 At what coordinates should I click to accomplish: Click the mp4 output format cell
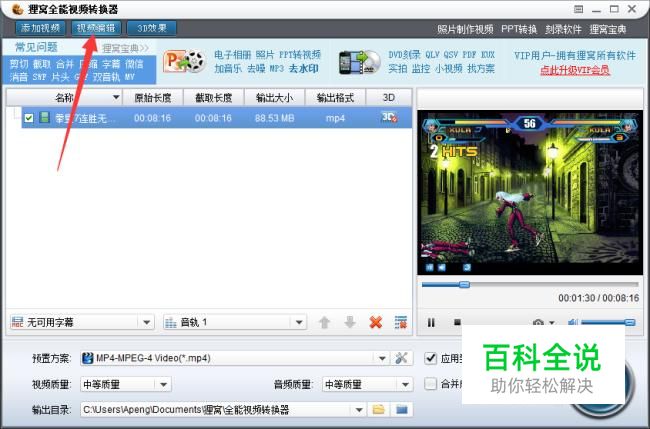335,118
